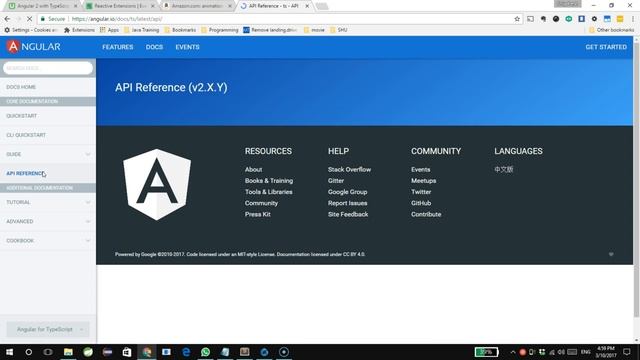Switch to Chrome on the taskbar
The width and height of the screenshot is (640, 360).
(147, 352)
